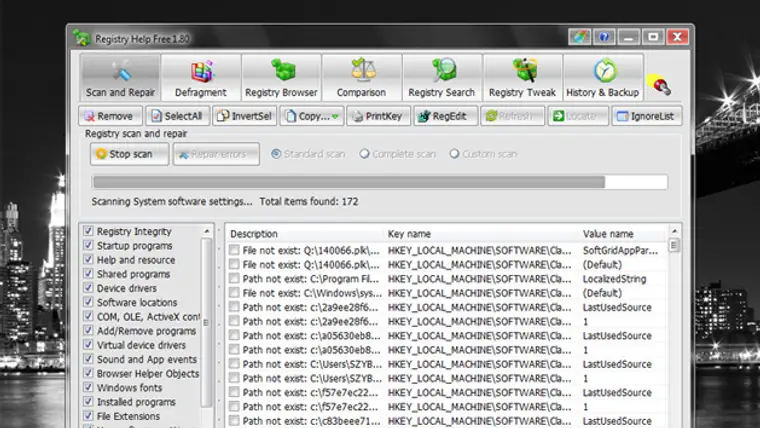The height and width of the screenshot is (428, 760).
Task: Uncheck the Registry Integrity checkbox
Action: (x=89, y=232)
